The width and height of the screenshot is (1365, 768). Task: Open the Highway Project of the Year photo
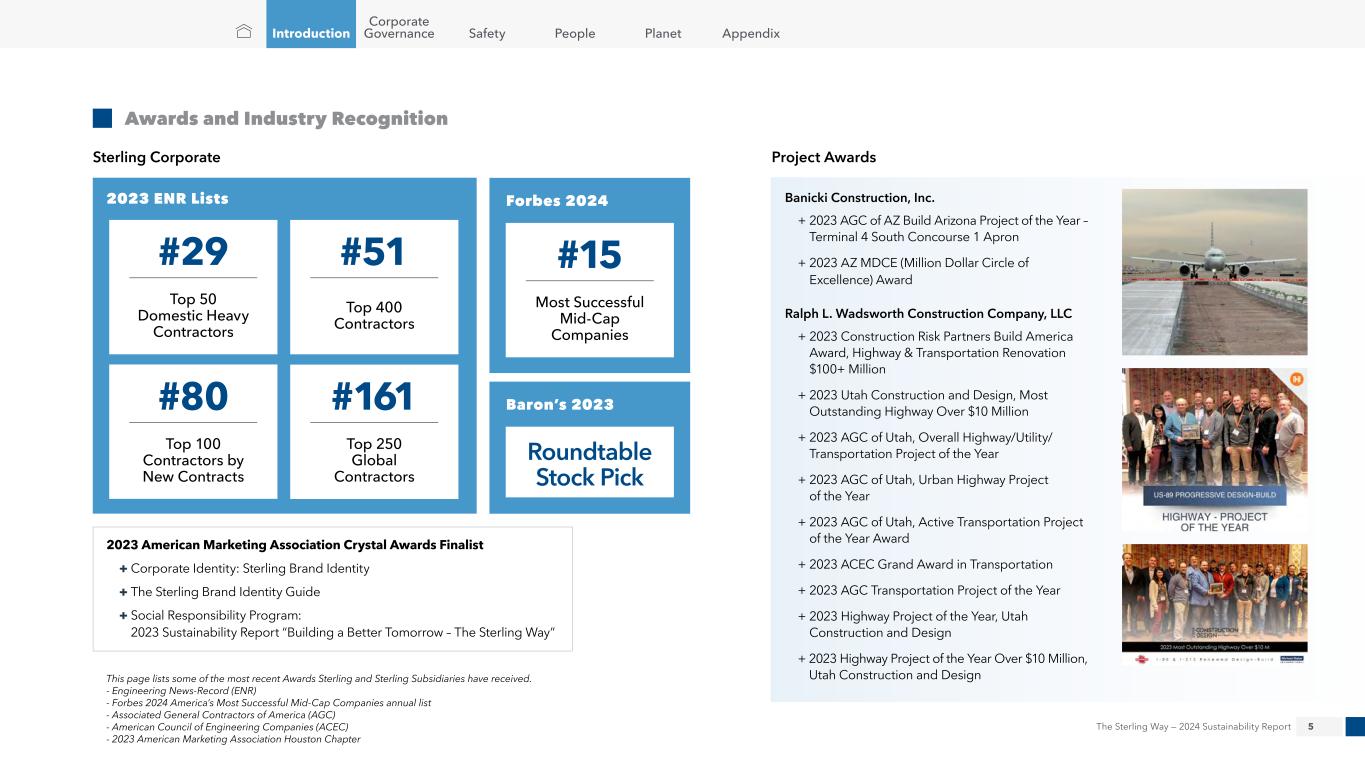(x=1214, y=451)
